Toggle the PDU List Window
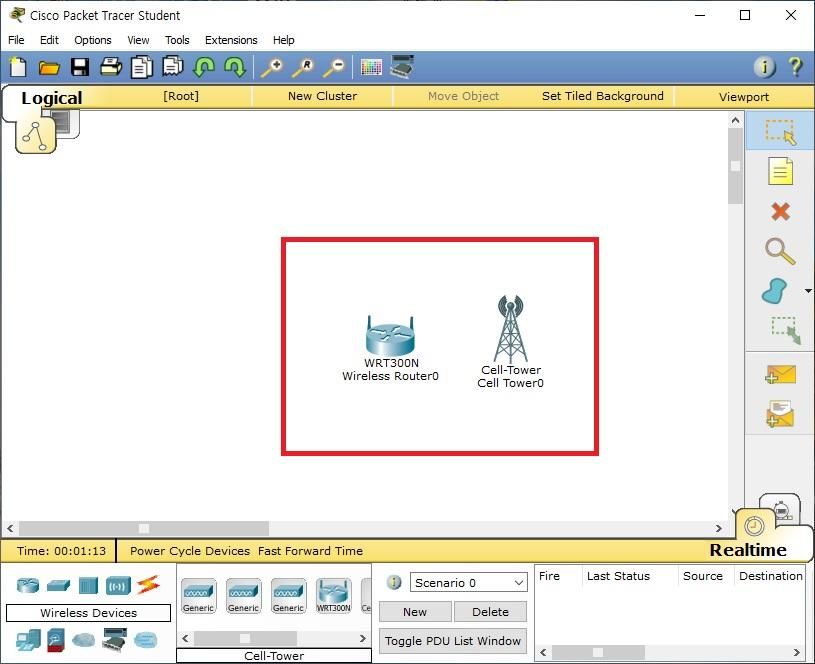Image resolution: width=815 pixels, height=664 pixels. click(453, 641)
